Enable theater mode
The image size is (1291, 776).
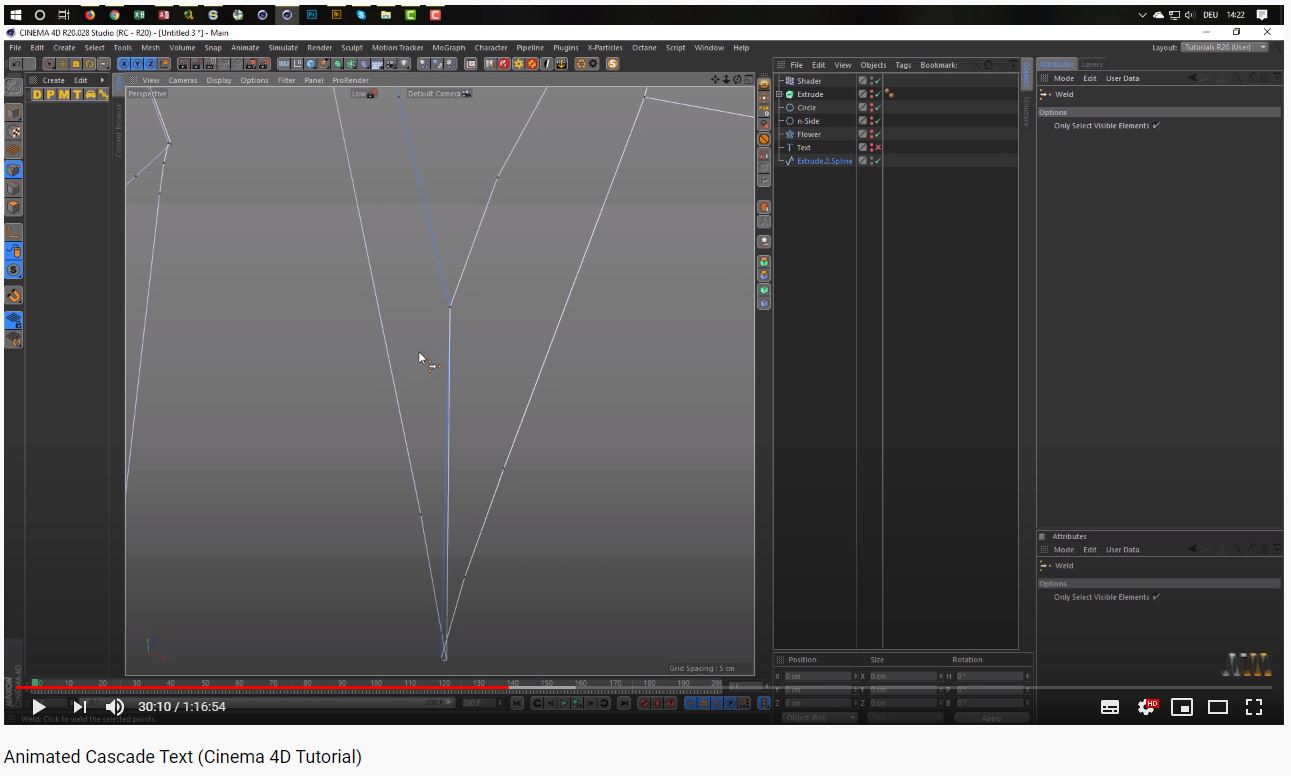(x=1218, y=707)
